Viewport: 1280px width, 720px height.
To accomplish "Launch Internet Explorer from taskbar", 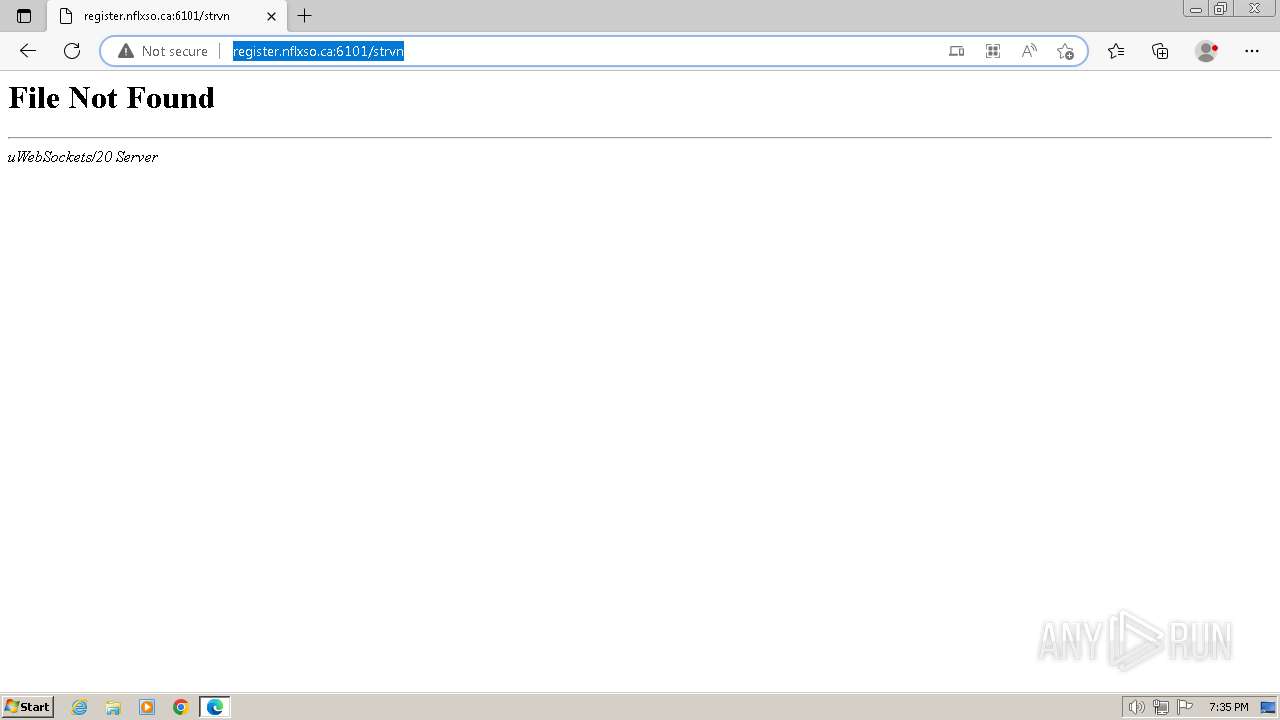I will [x=80, y=707].
